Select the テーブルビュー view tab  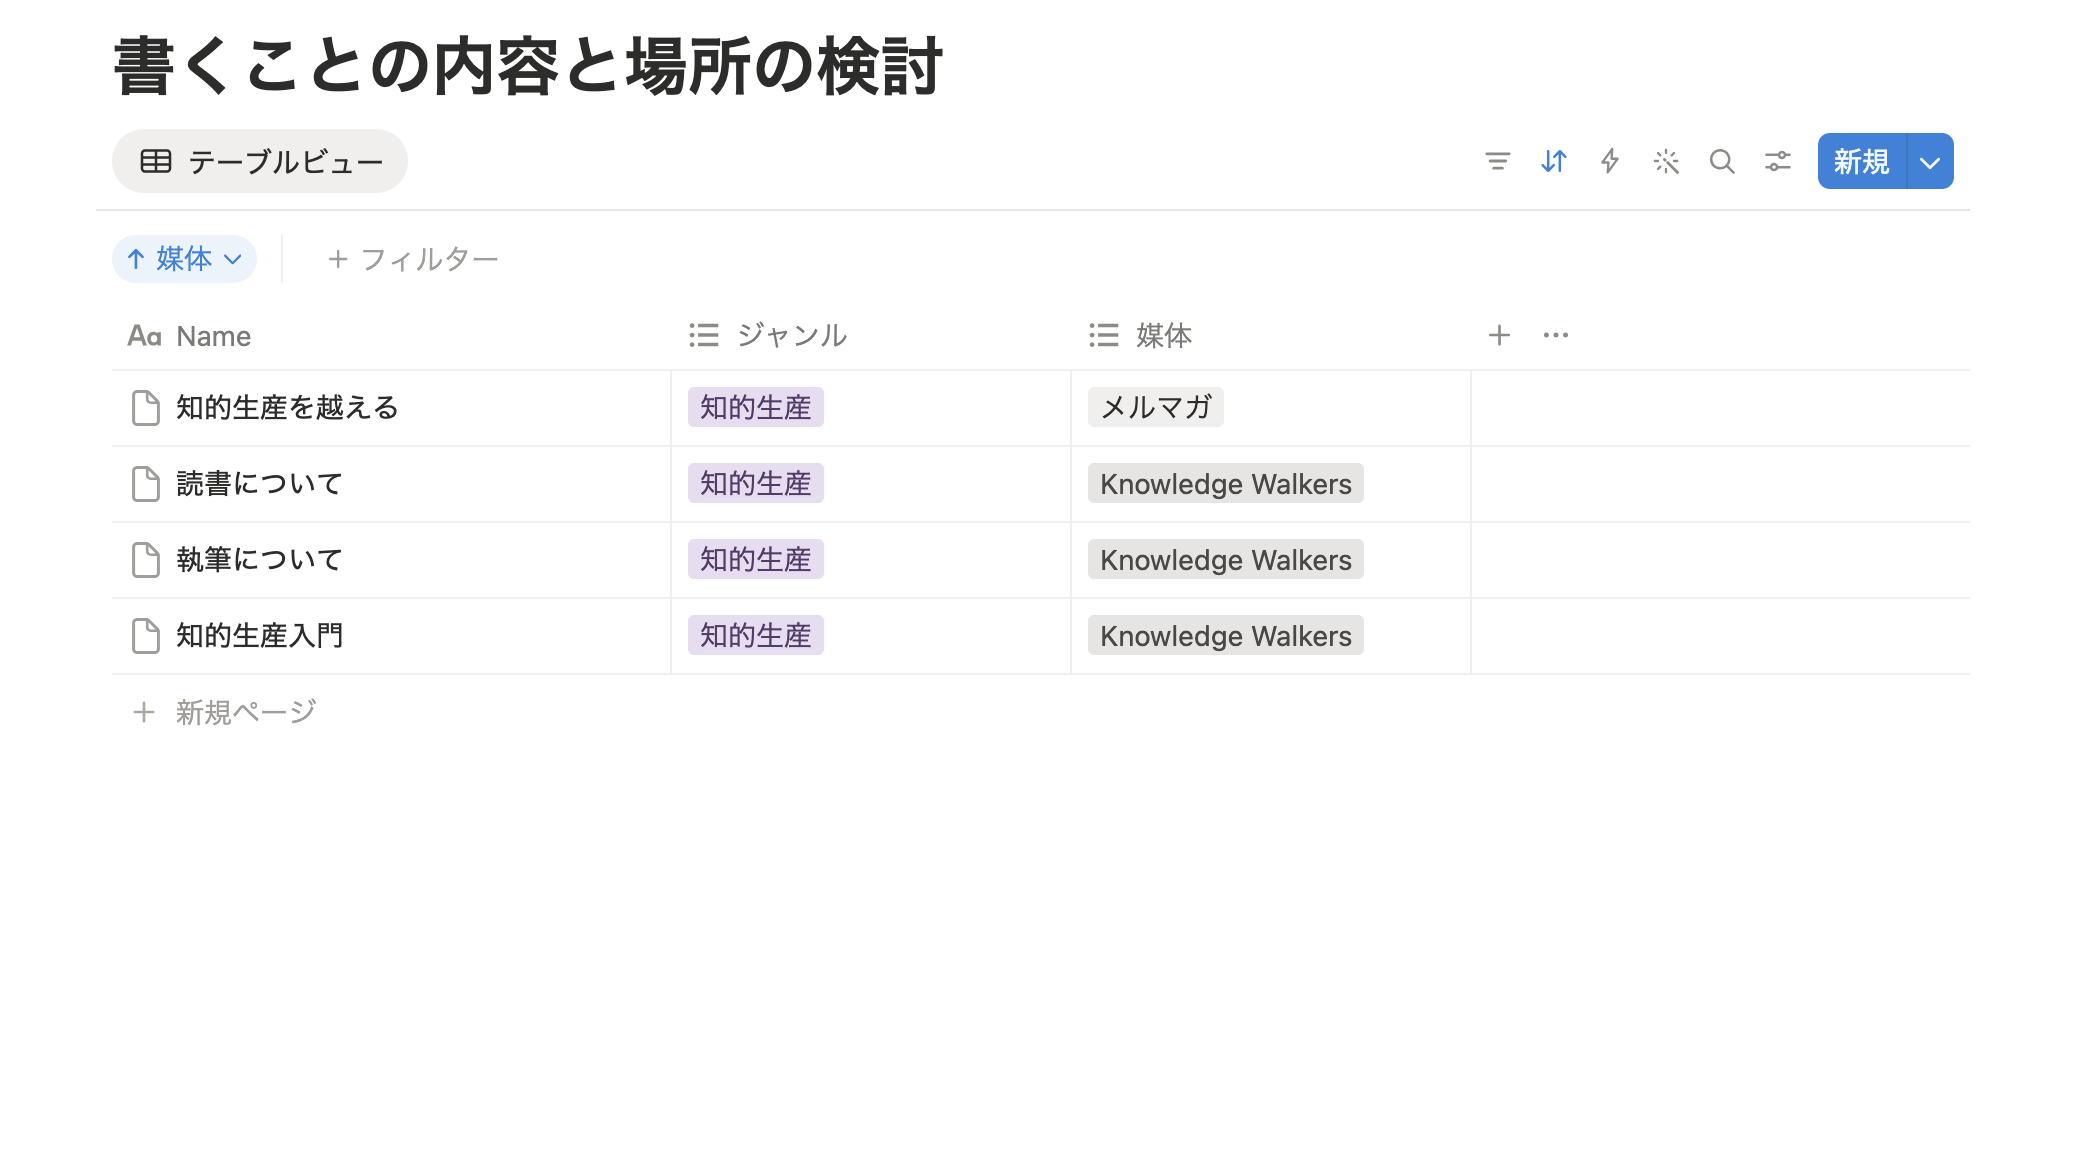260,161
